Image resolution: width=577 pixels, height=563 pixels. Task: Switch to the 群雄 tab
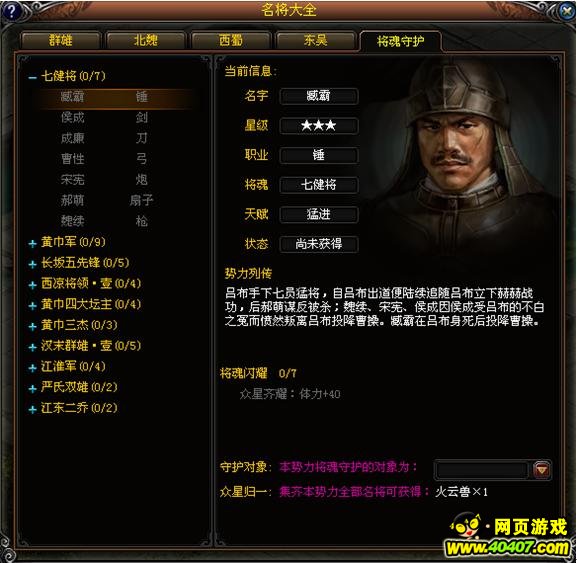pos(61,40)
